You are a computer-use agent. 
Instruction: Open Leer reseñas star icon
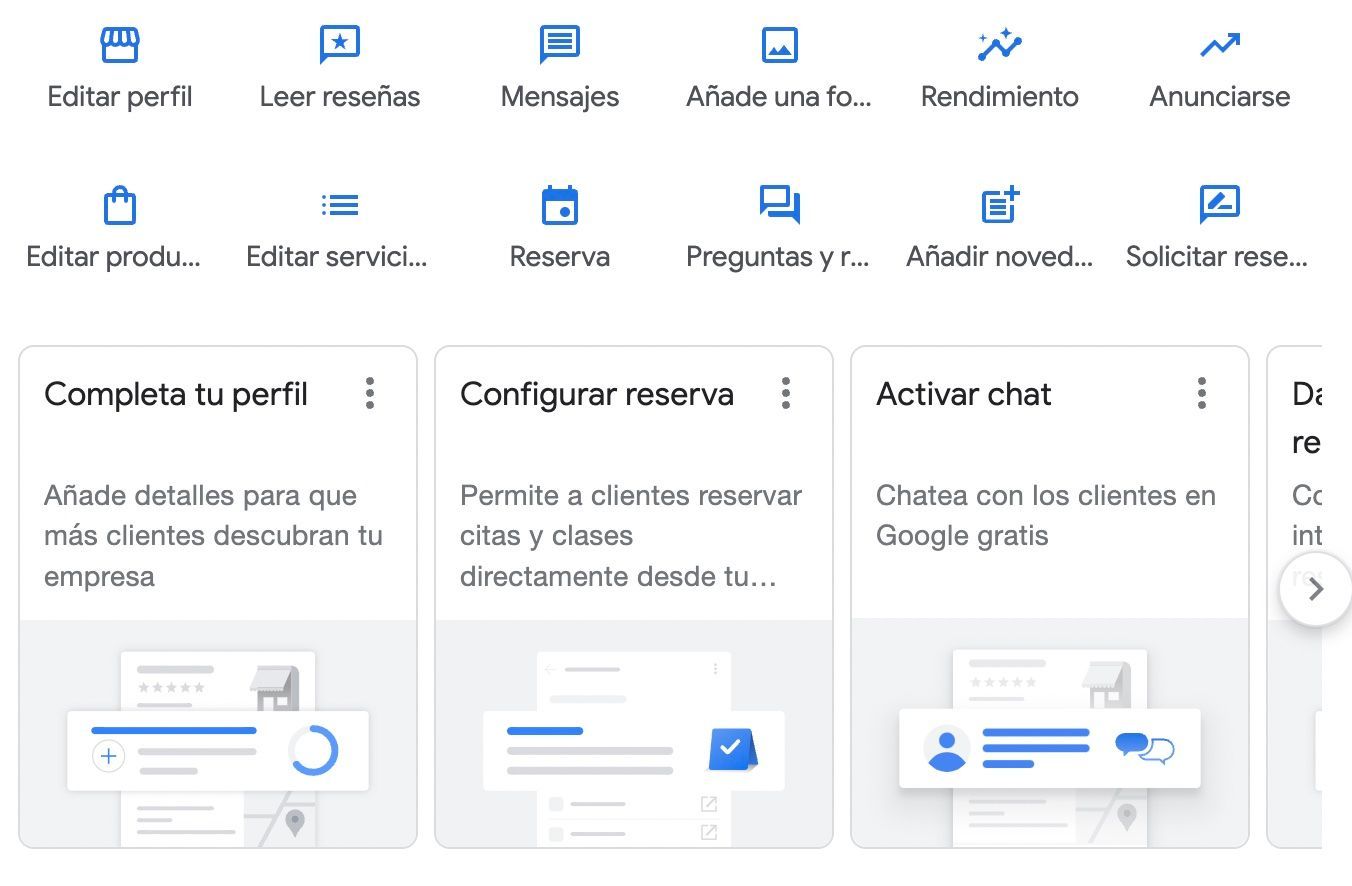(x=339, y=45)
